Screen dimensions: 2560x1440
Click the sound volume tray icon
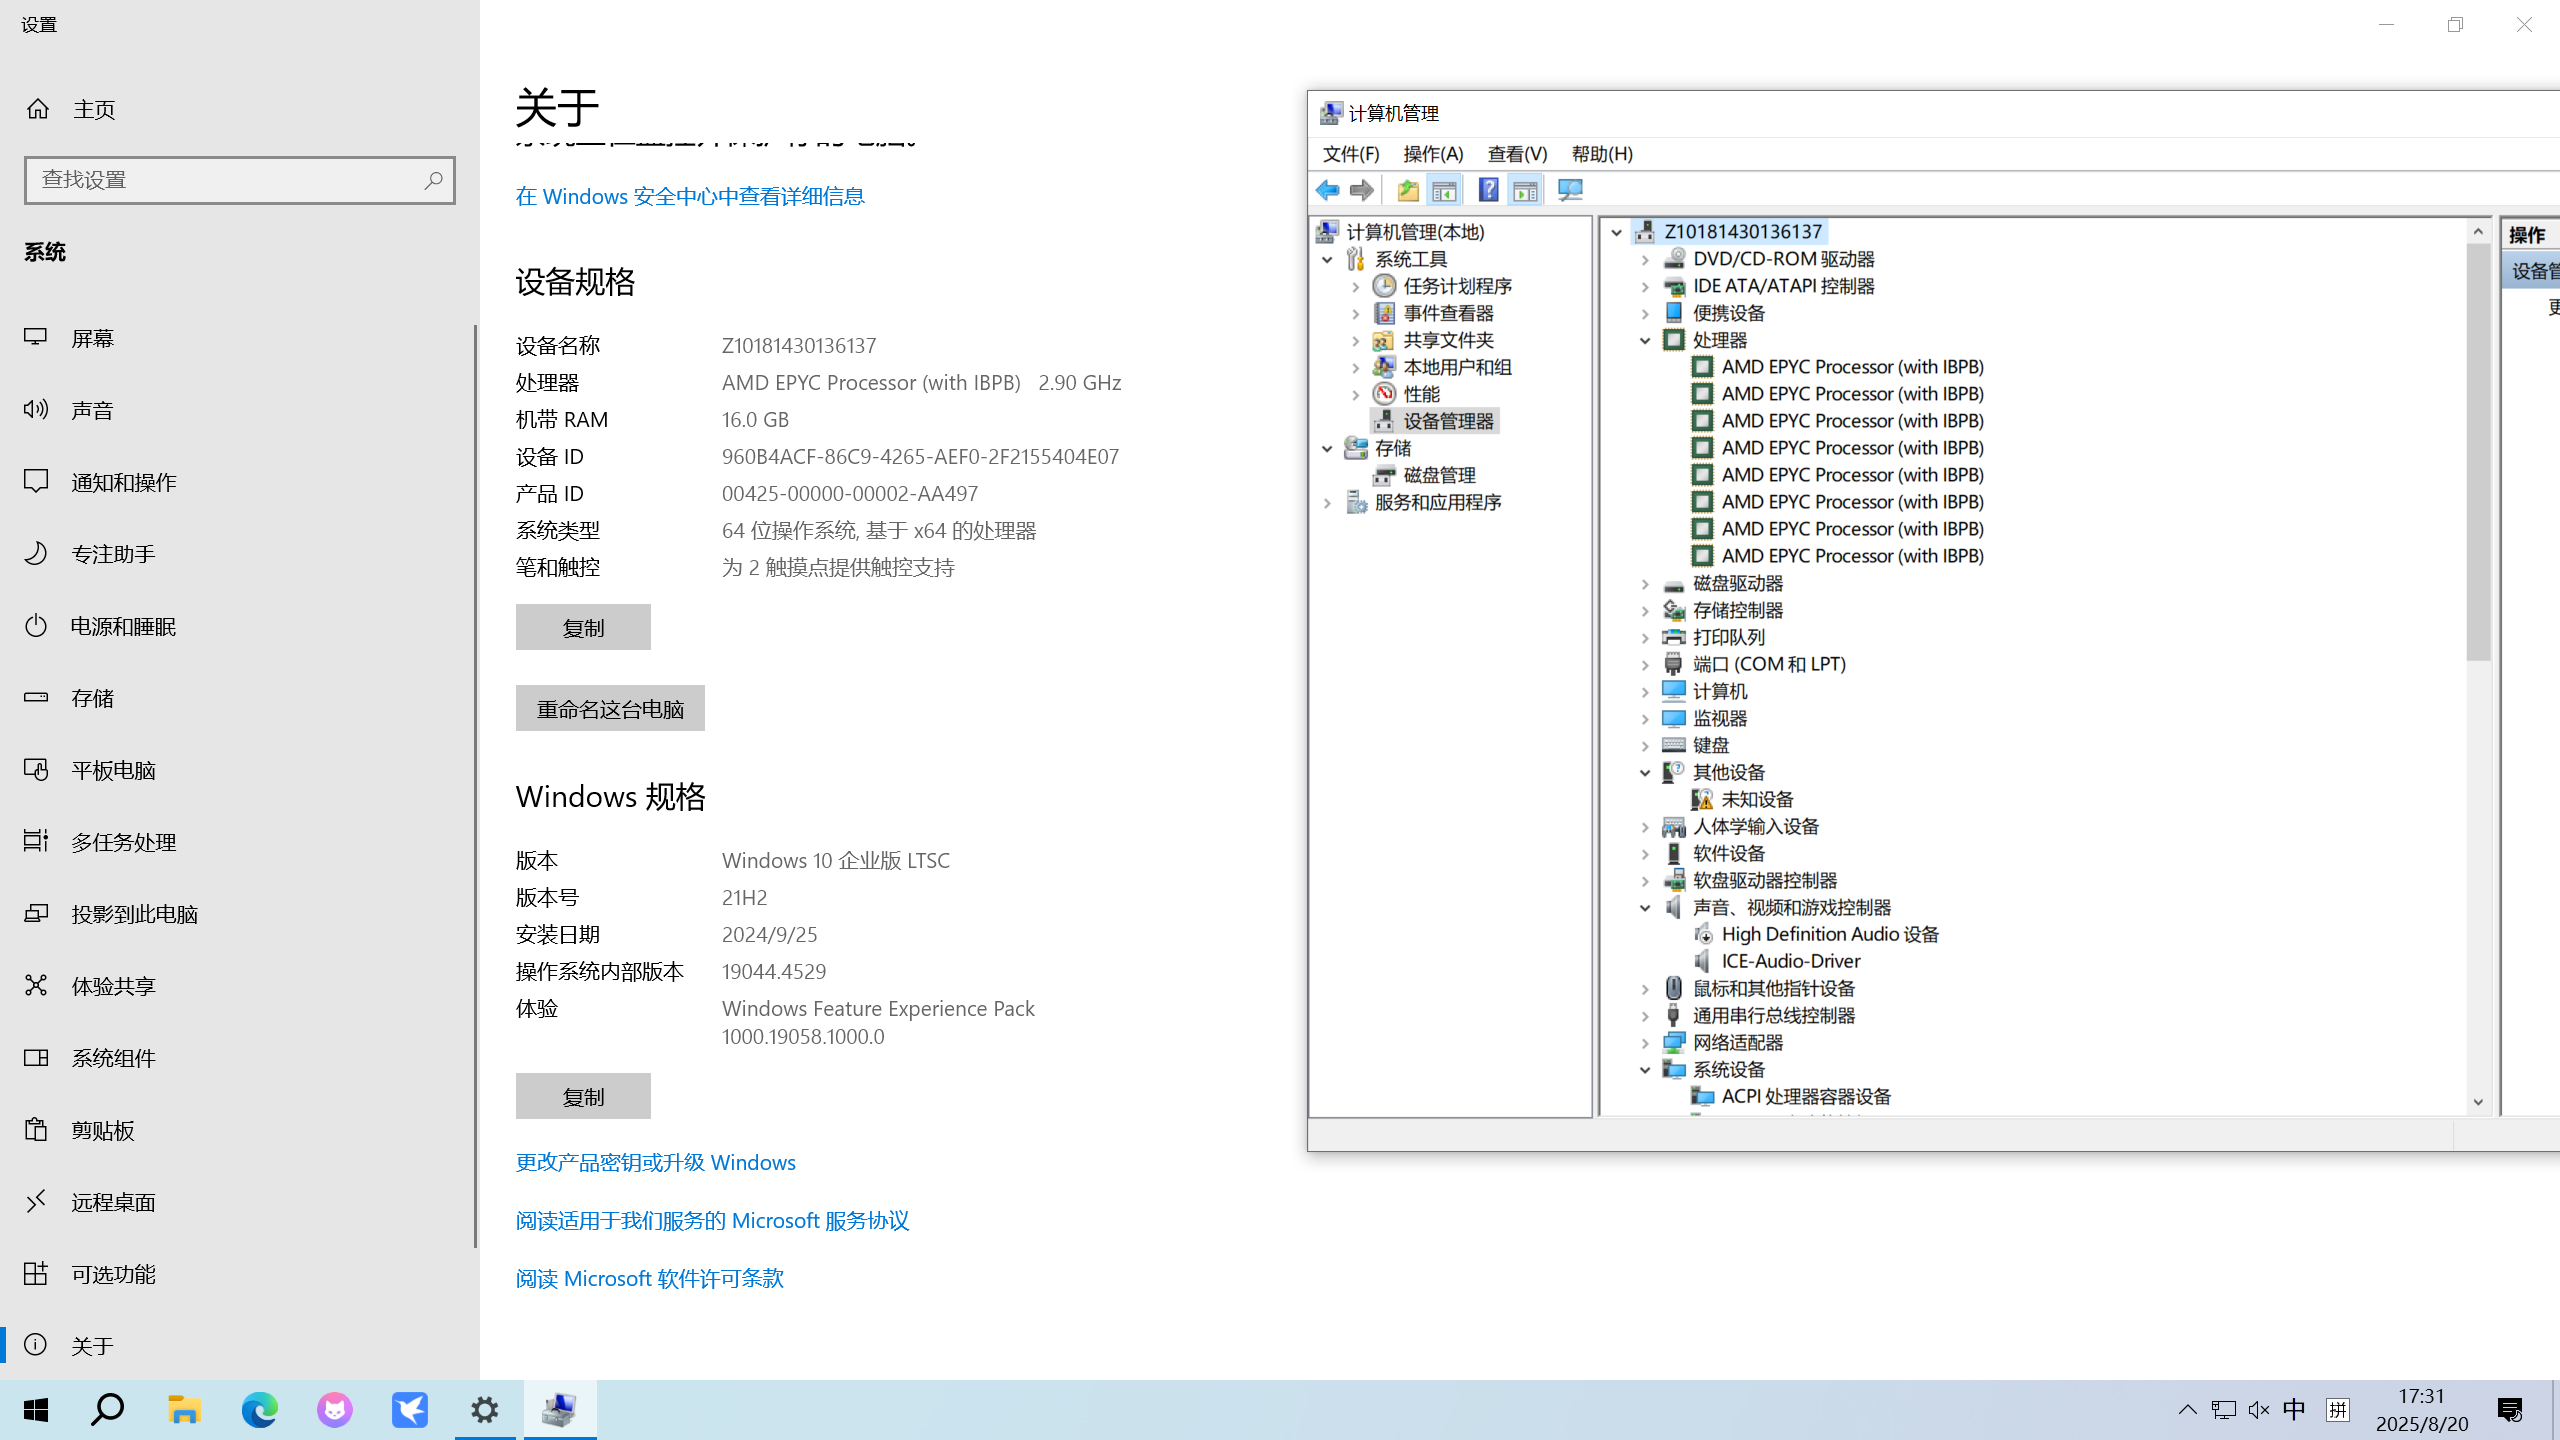tap(2258, 1410)
